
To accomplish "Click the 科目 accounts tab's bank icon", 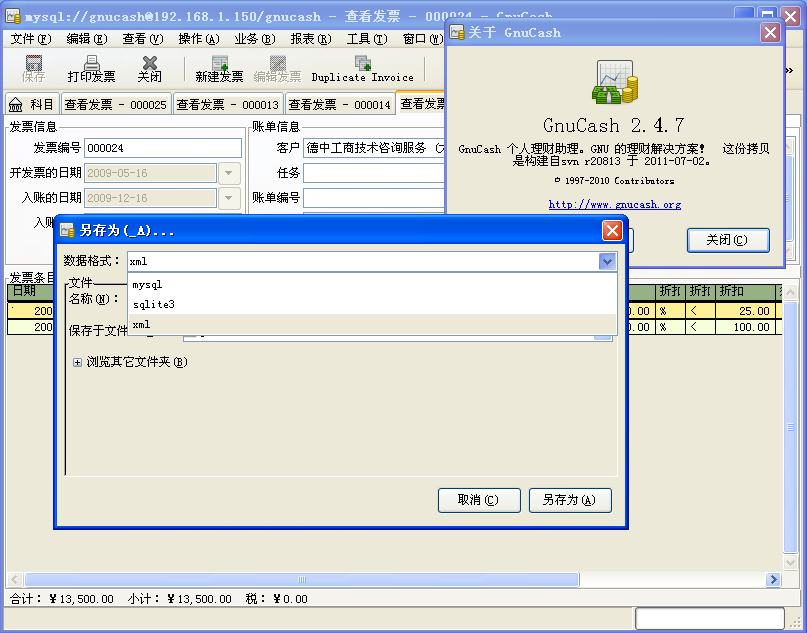I will [16, 105].
